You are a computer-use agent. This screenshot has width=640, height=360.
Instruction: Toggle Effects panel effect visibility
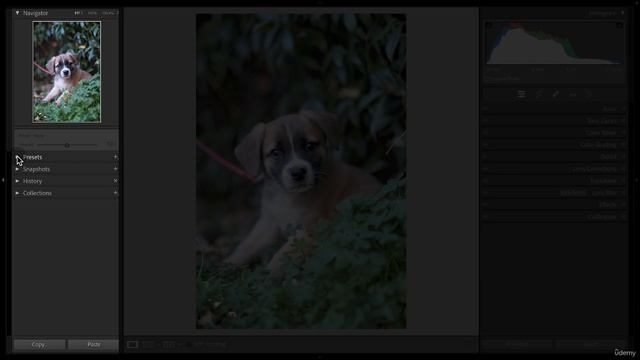pos(486,204)
